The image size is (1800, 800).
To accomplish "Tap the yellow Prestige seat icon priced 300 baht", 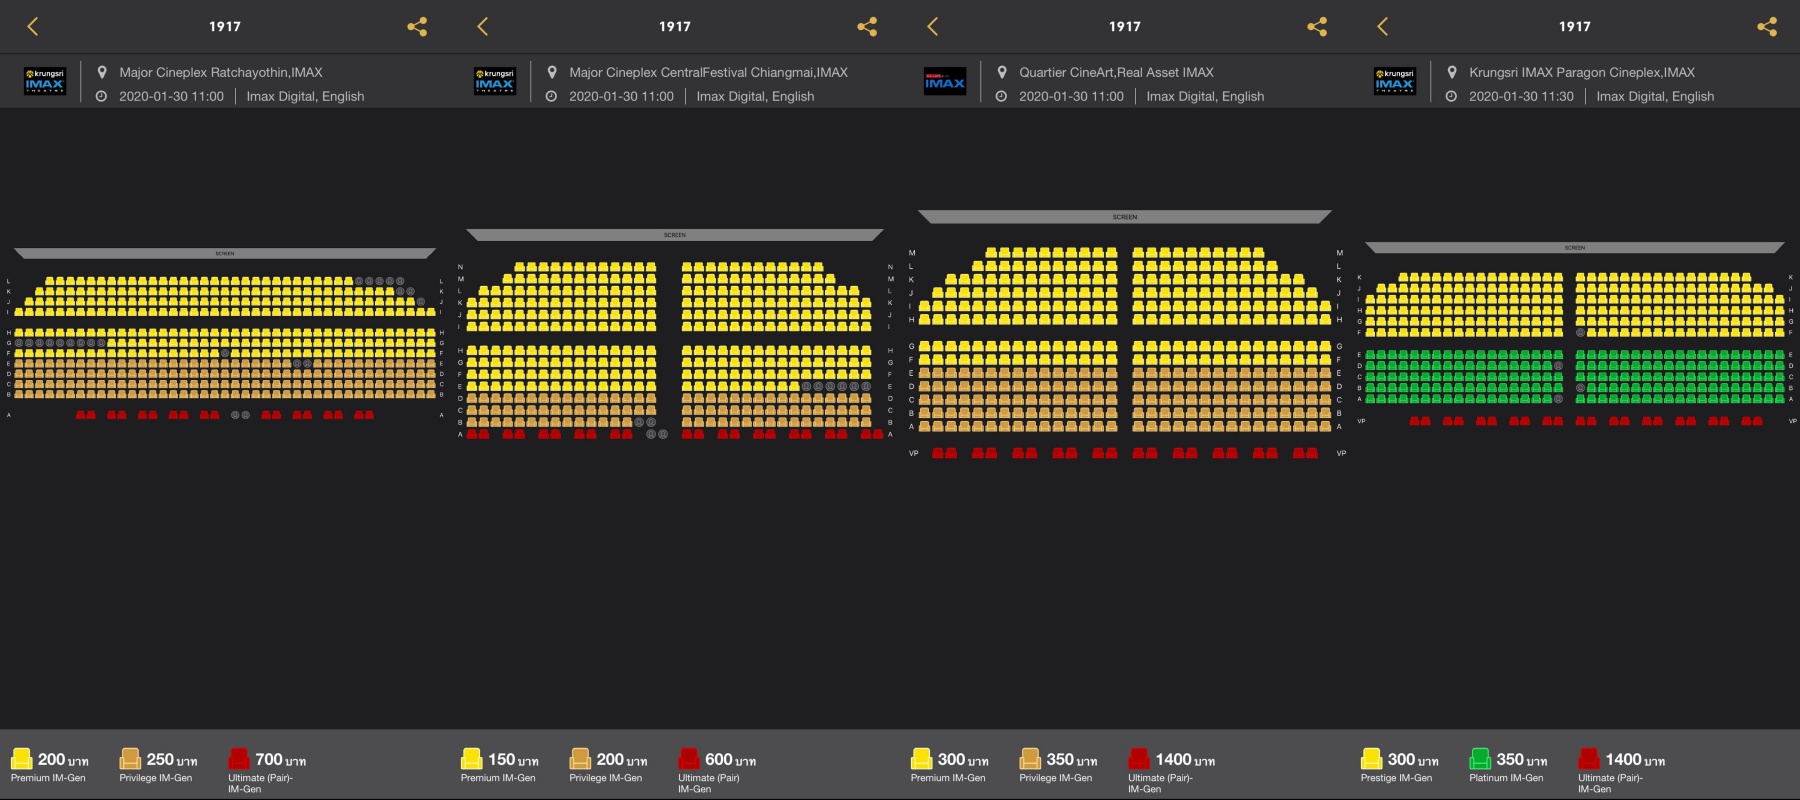I will click(1372, 759).
